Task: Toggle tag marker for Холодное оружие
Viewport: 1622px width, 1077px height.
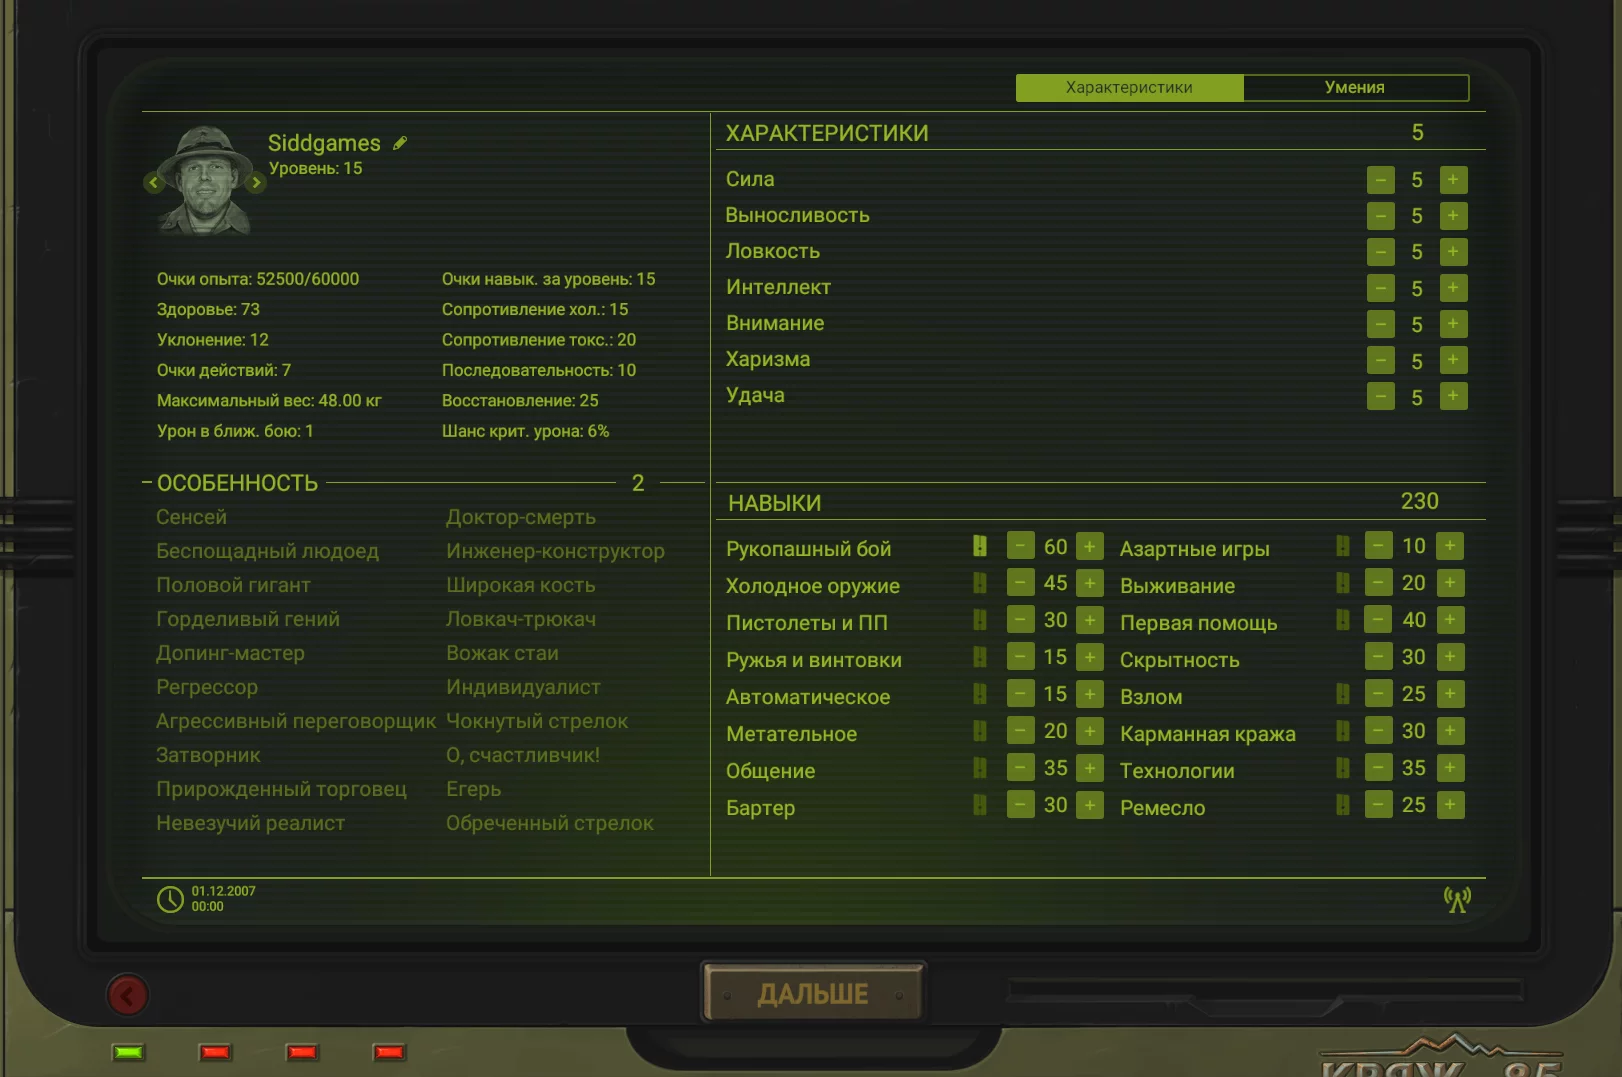Action: click(x=980, y=583)
